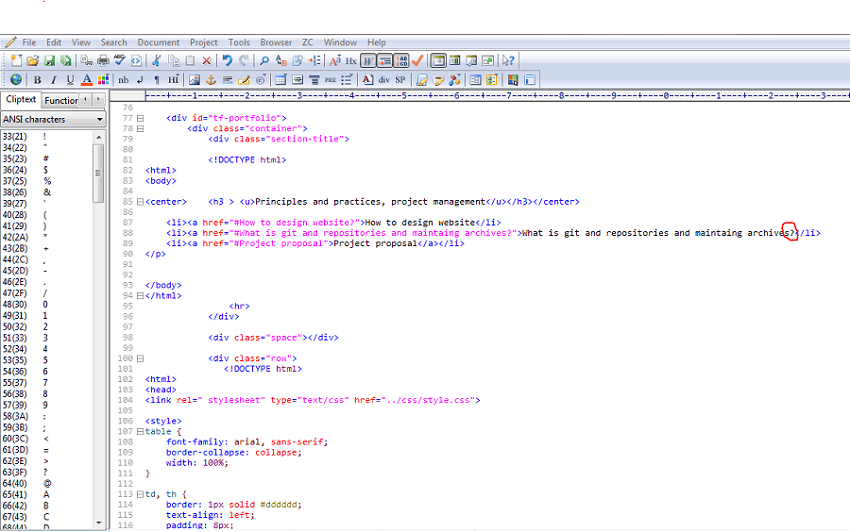The width and height of the screenshot is (850, 532).
Task: Undo the last edit with the Undo arrow
Action: (227, 61)
